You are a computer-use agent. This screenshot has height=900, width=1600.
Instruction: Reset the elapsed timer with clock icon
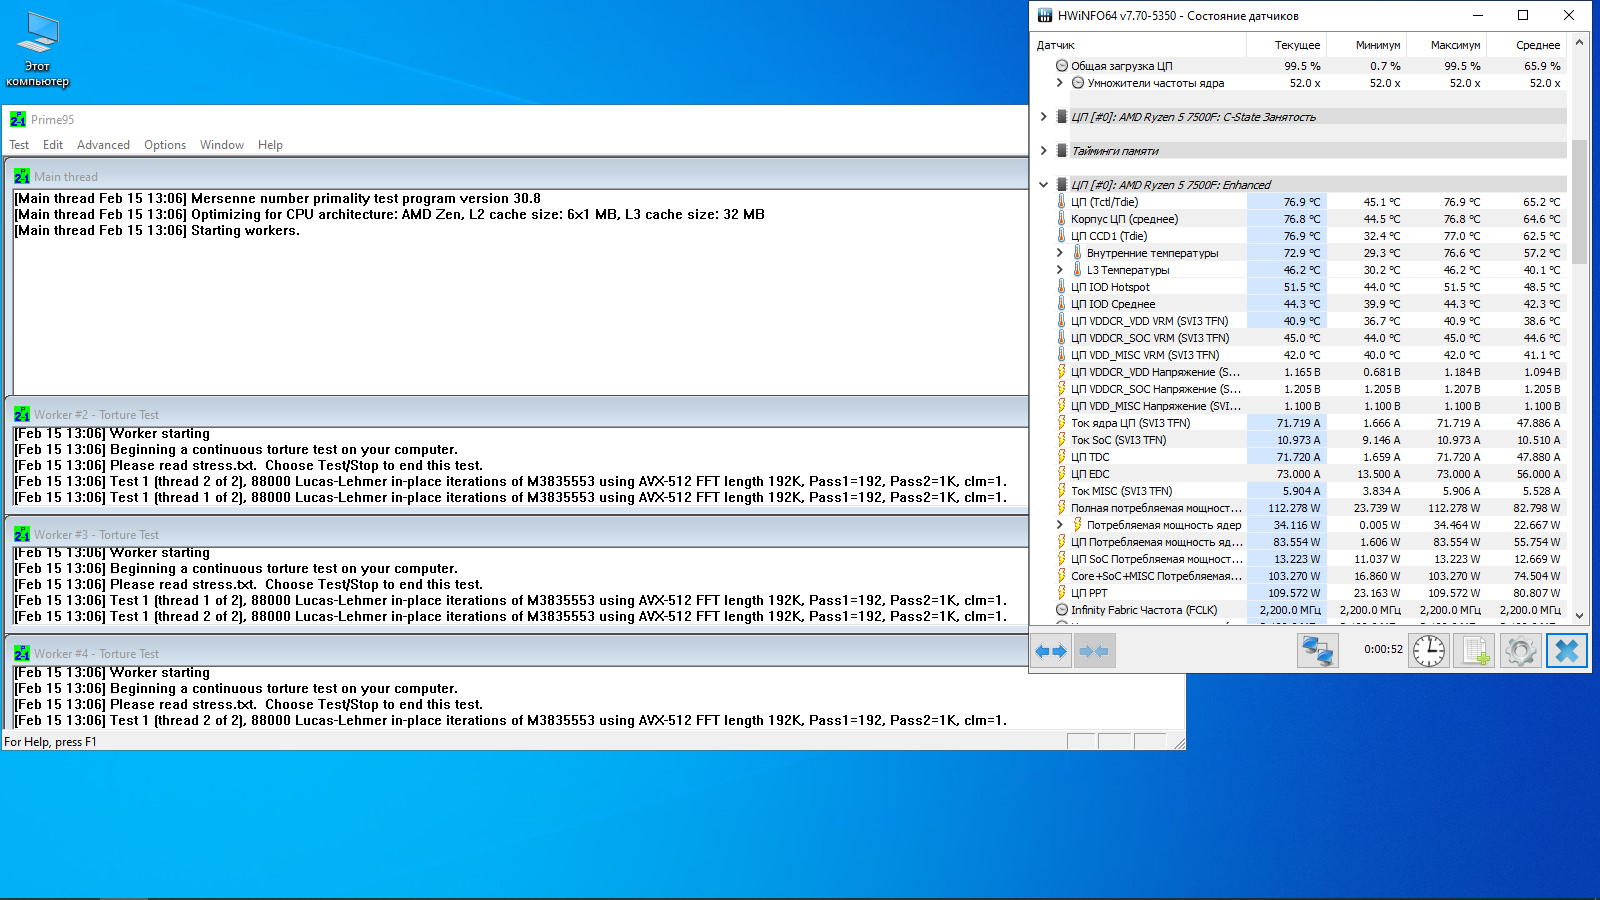(1429, 651)
